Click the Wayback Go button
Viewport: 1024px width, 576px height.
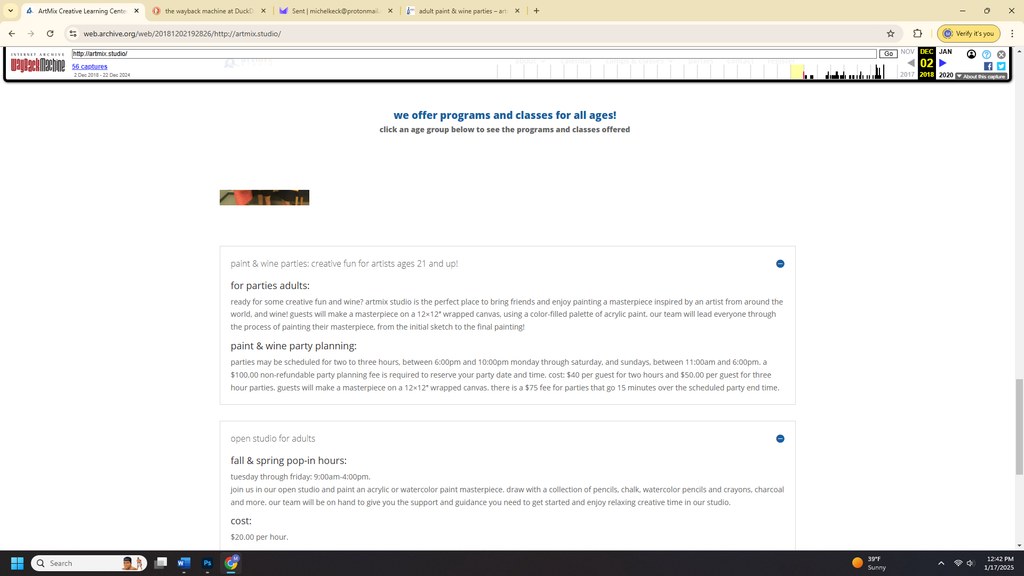coord(888,54)
